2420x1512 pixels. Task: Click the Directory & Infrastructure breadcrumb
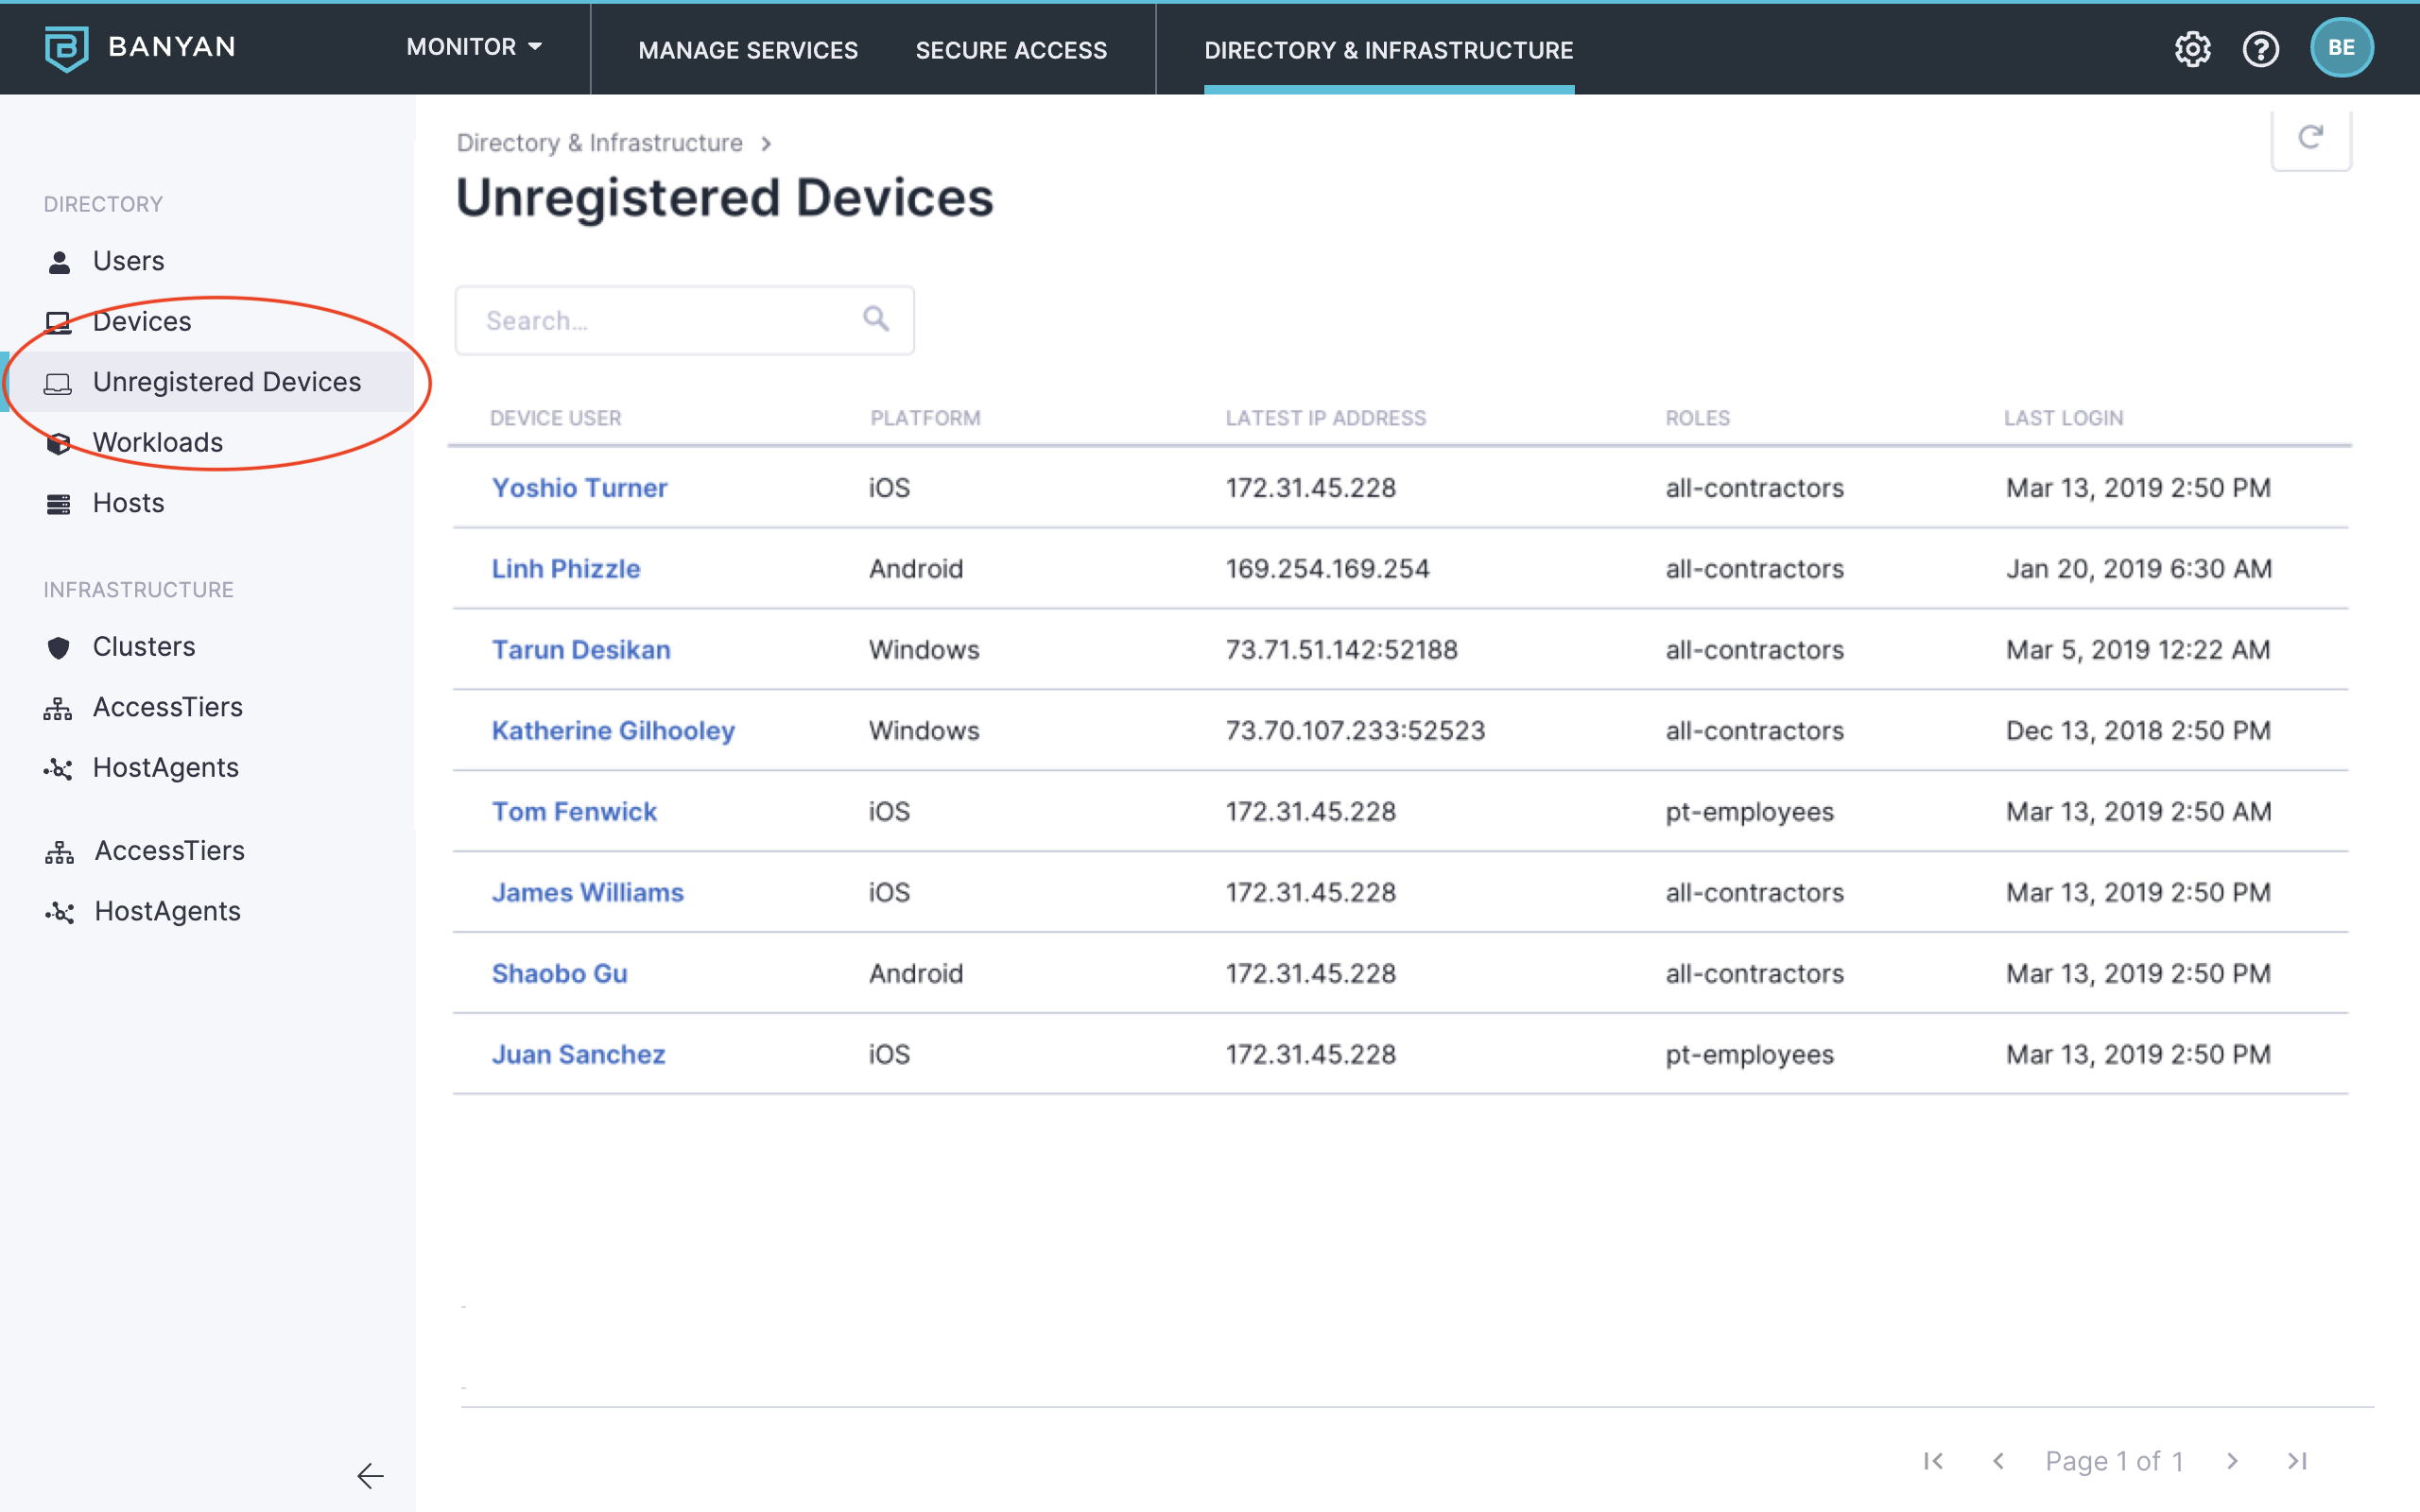(x=599, y=143)
